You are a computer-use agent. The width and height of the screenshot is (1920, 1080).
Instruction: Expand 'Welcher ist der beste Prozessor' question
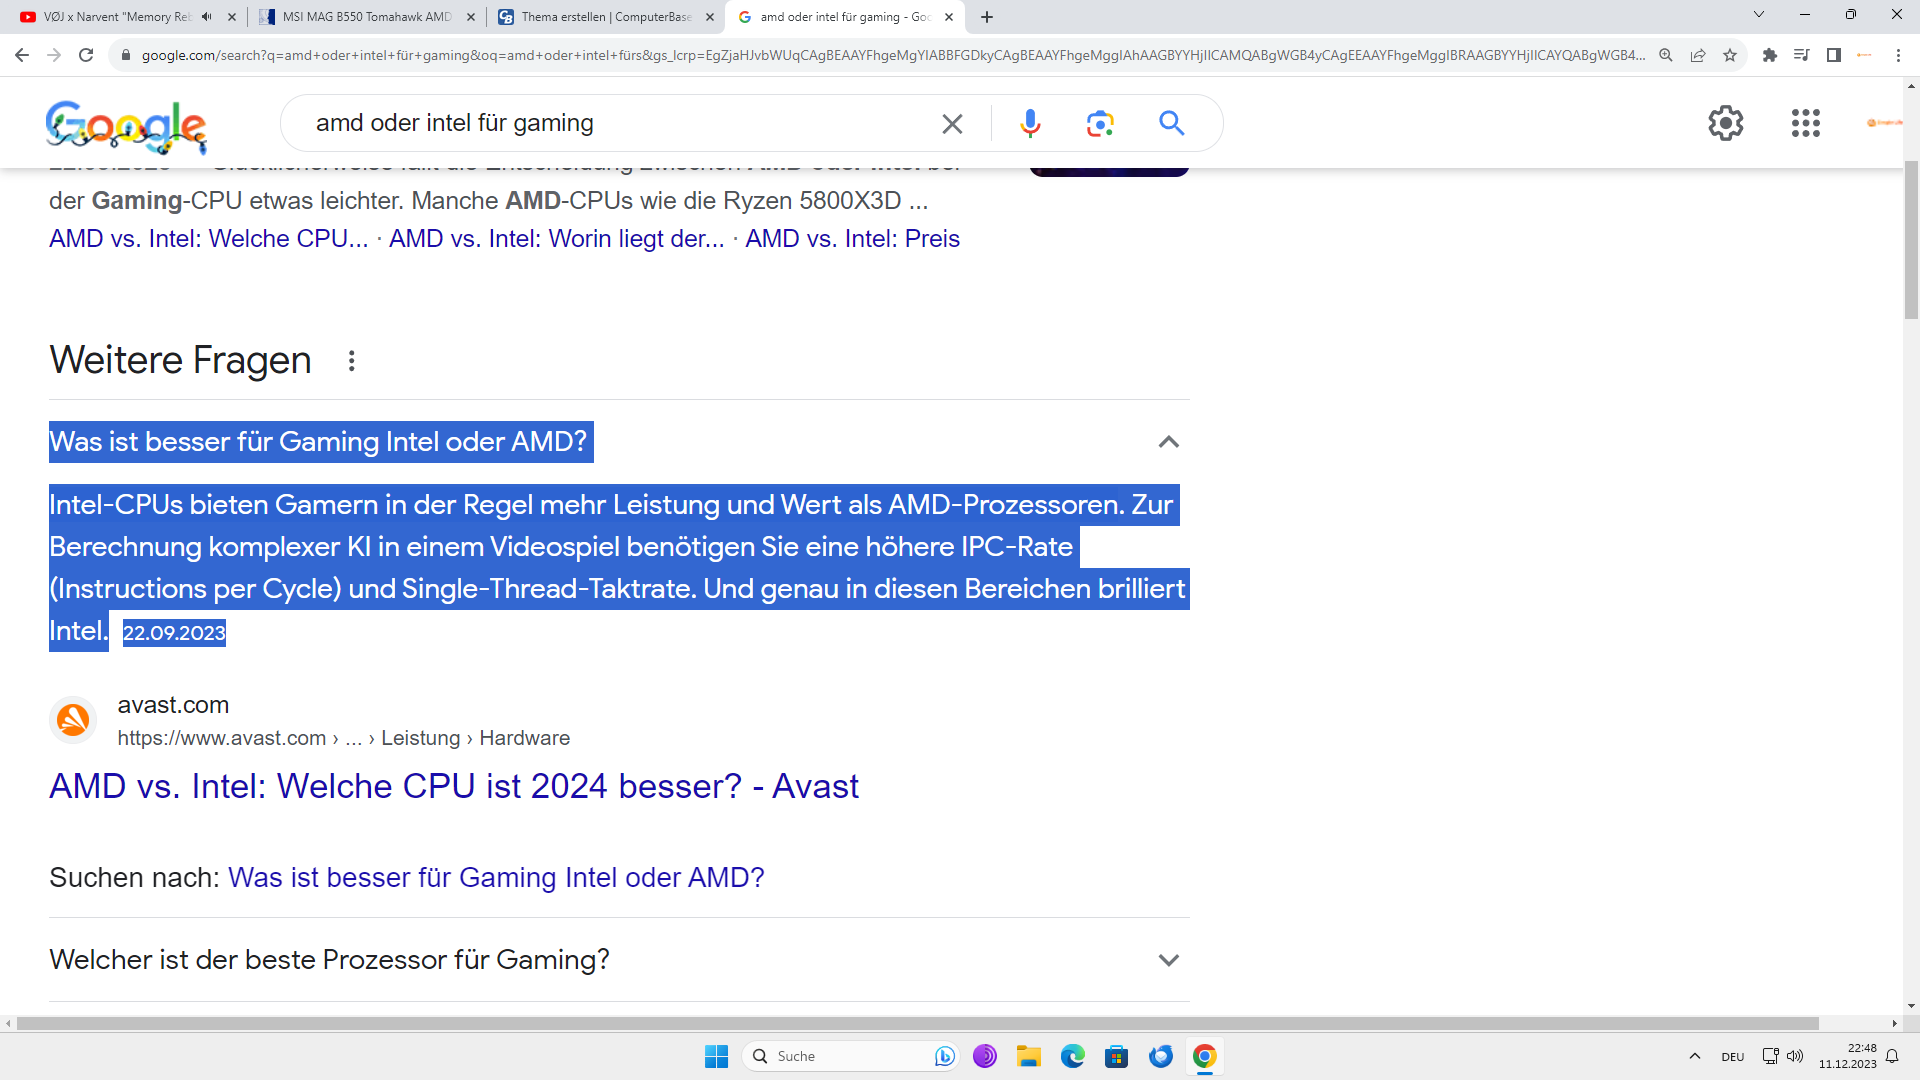pos(1168,960)
